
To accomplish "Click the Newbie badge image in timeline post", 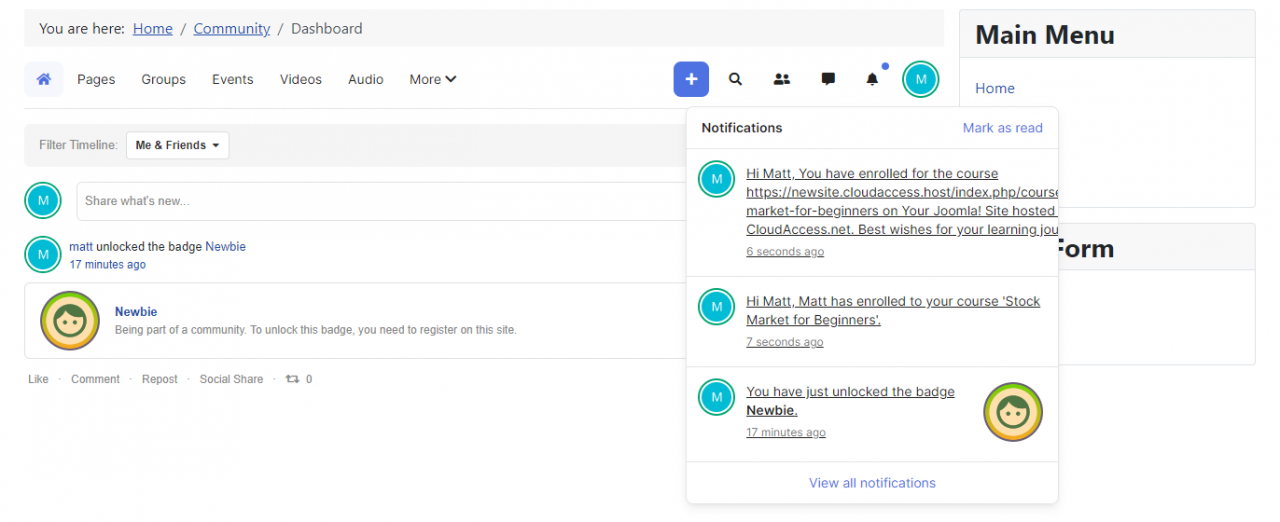I will point(70,320).
